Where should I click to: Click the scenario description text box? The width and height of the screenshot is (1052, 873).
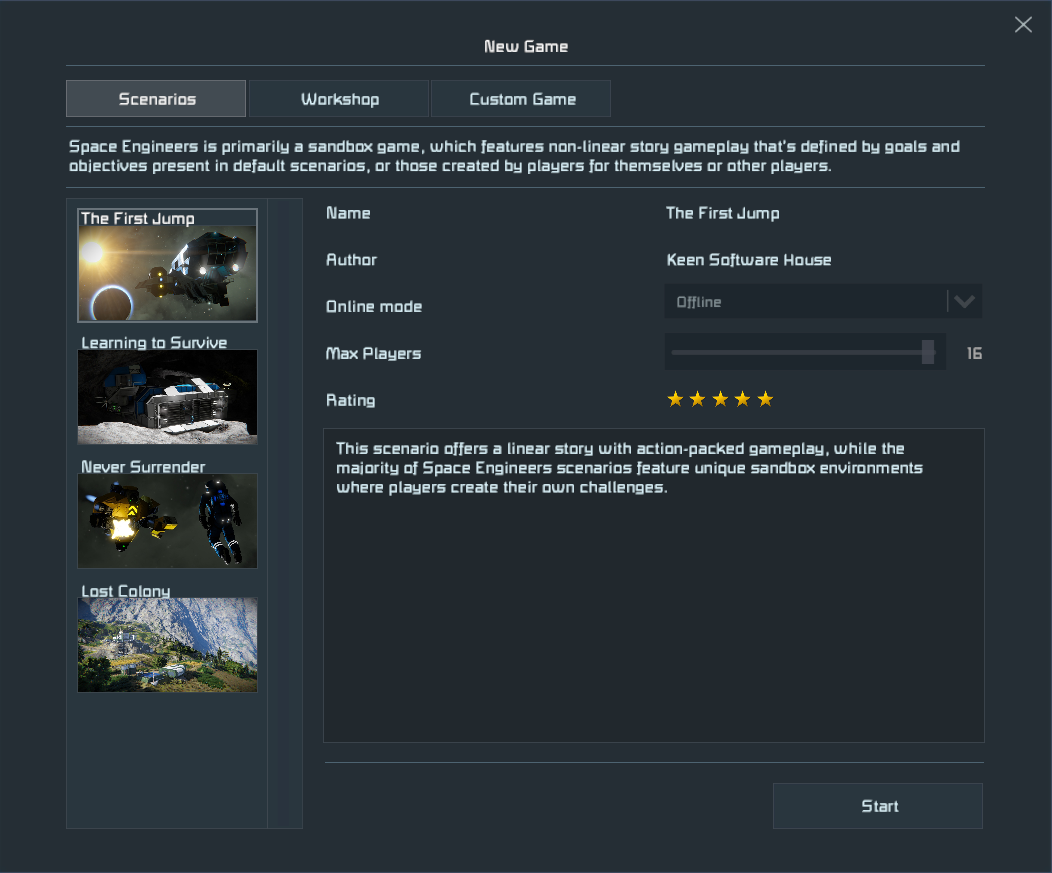(x=653, y=585)
